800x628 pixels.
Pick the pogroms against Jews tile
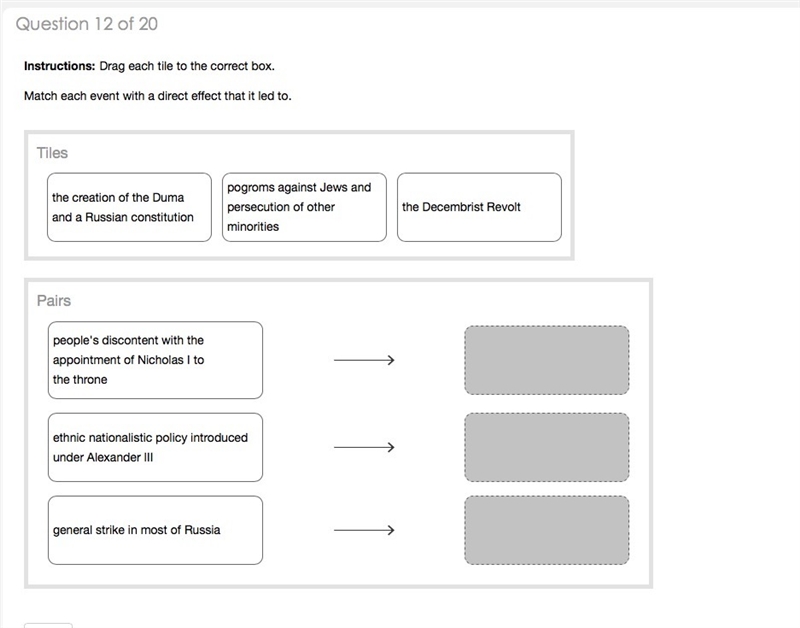pos(304,207)
